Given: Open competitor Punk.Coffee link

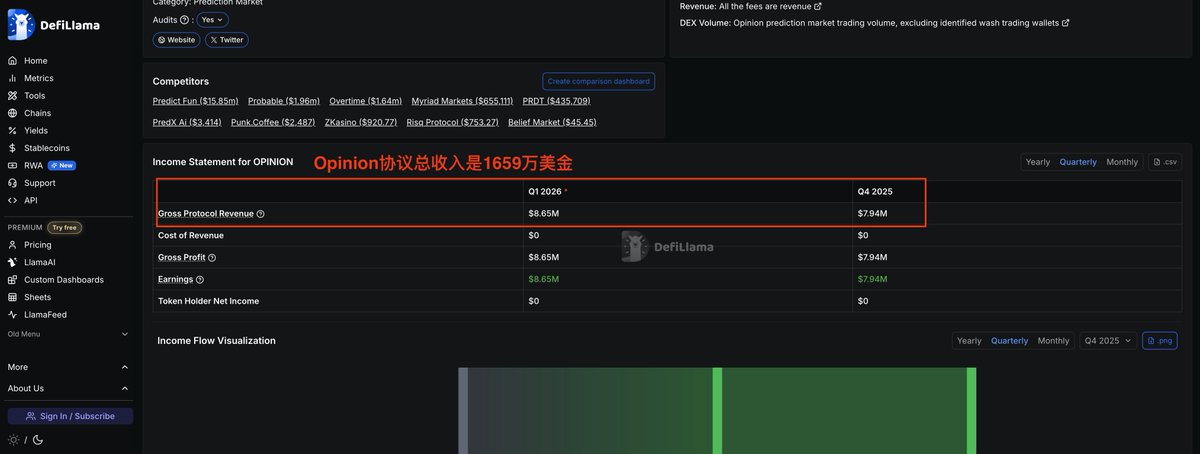Looking at the screenshot, I should (x=273, y=122).
